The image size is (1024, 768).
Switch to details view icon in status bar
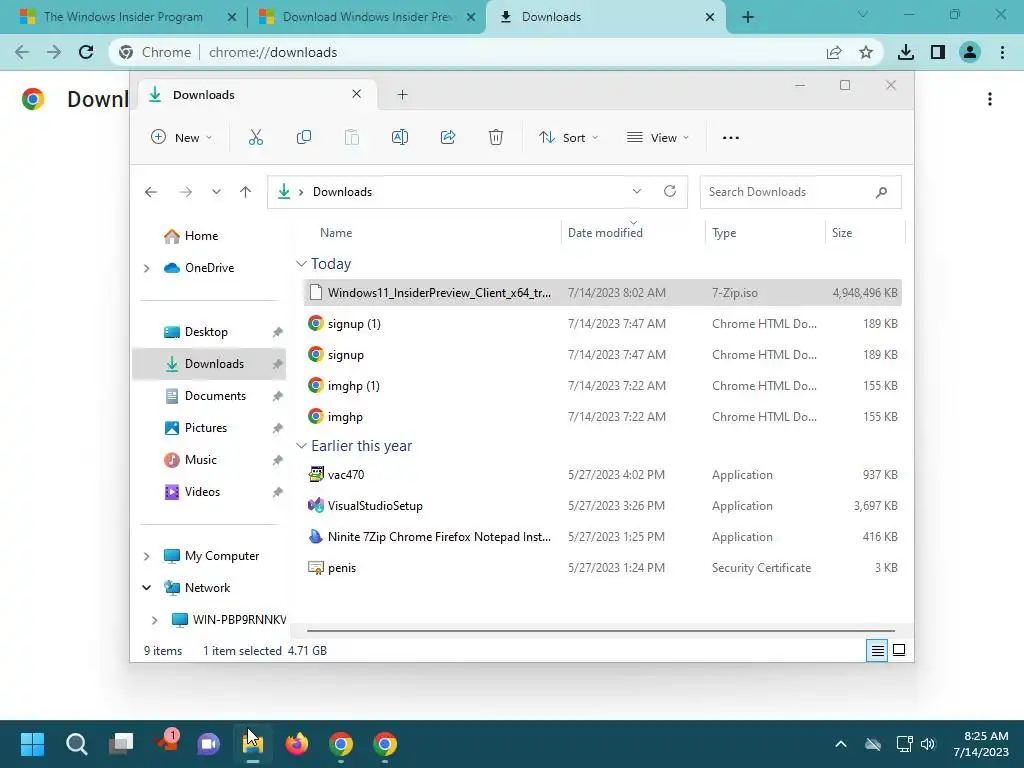(x=877, y=650)
